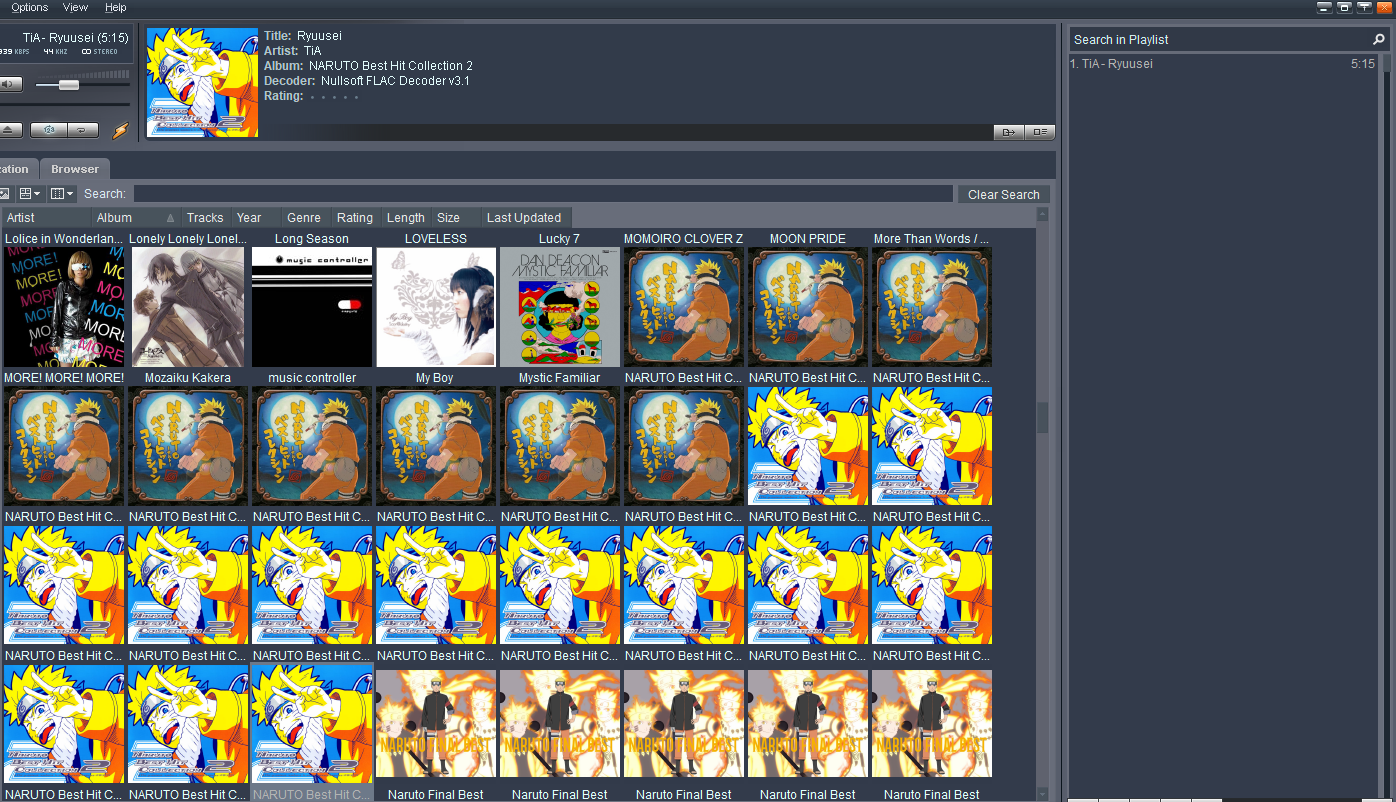The image size is (1396, 802).
Task: Click the scroll-down arrow of album browser
Action: point(1042,794)
